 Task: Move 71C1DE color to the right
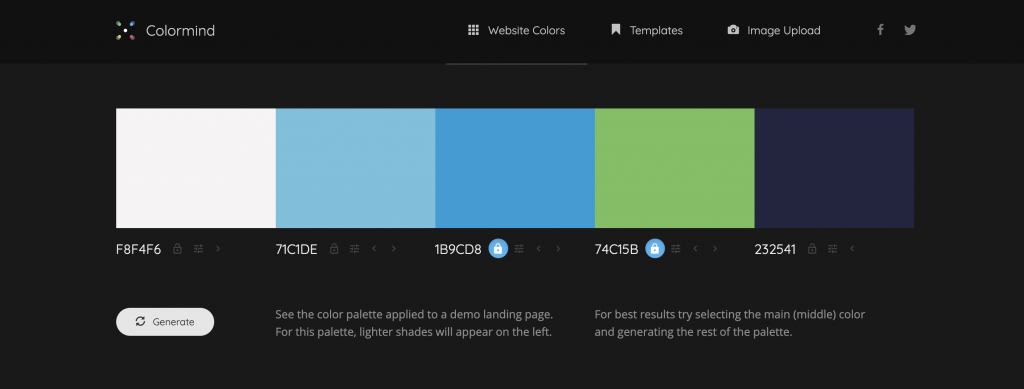[x=394, y=249]
